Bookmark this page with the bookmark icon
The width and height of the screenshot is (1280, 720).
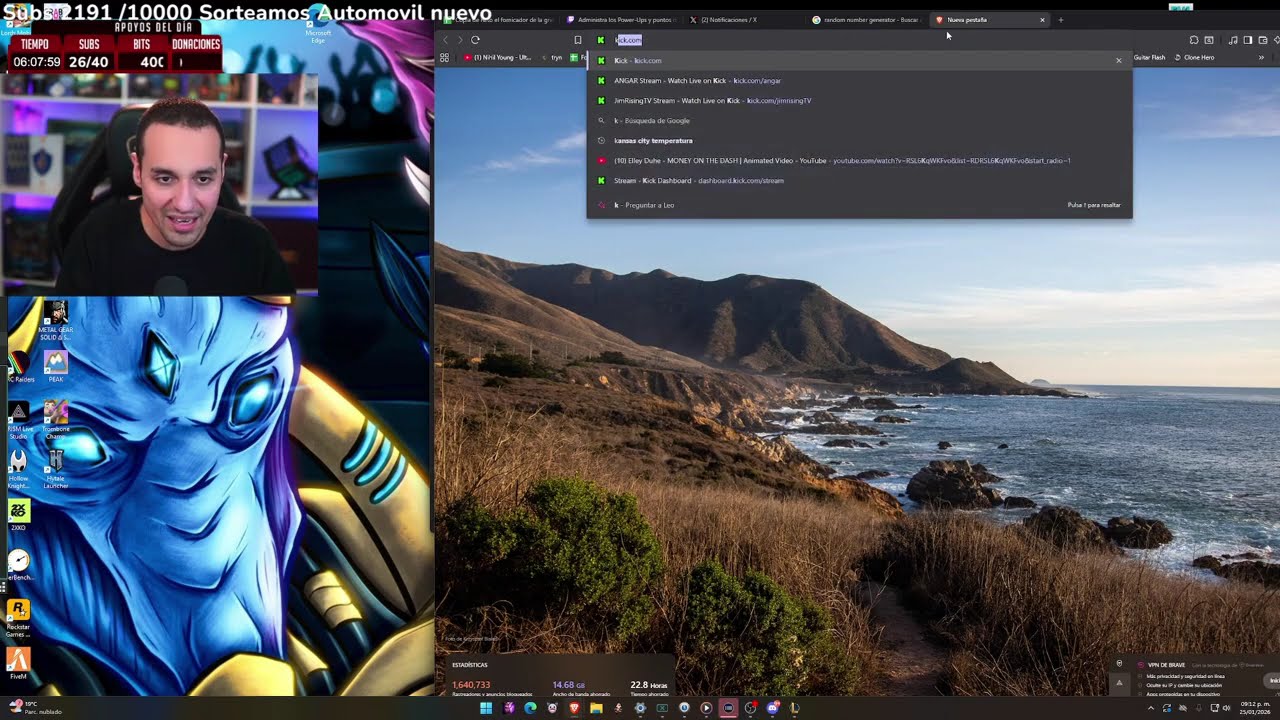pyautogui.click(x=577, y=40)
